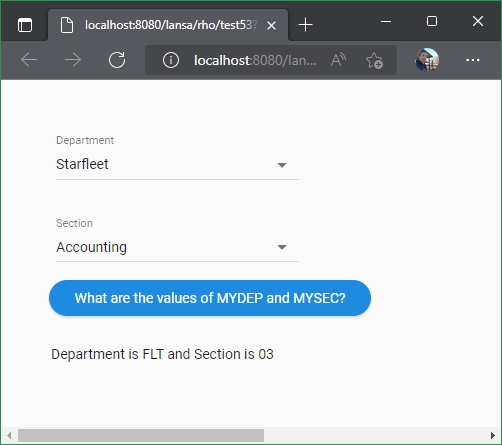This screenshot has width=502, height=445.
Task: Click horizontal scrollbar left arrow
Action: [9, 435]
